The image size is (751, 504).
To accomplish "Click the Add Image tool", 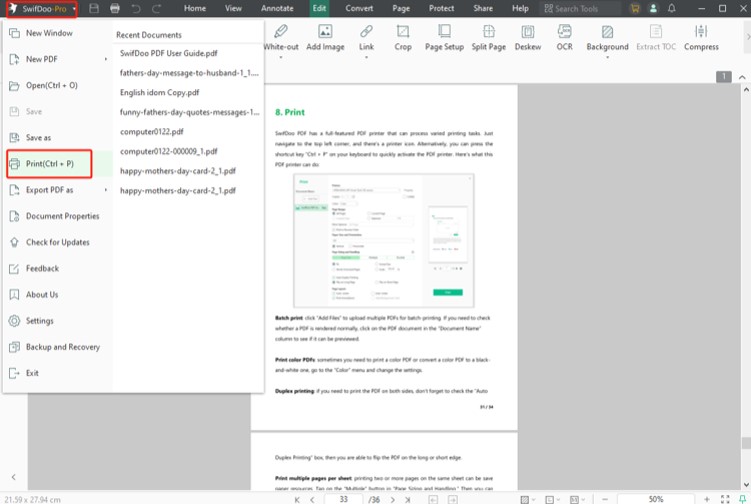I will click(x=325, y=38).
